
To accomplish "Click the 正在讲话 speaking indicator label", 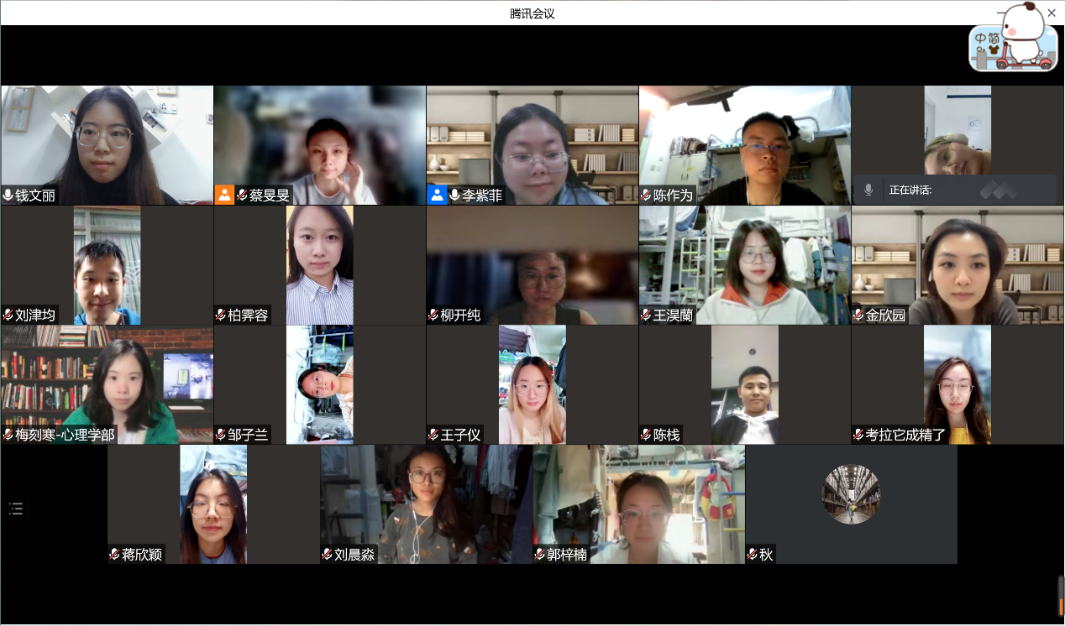I will click(910, 189).
